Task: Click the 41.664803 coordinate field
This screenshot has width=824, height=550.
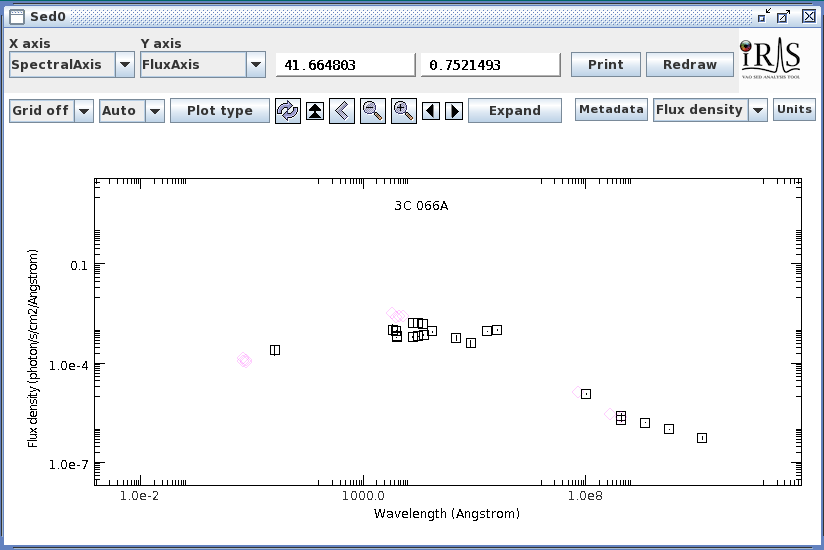Action: pyautogui.click(x=346, y=65)
